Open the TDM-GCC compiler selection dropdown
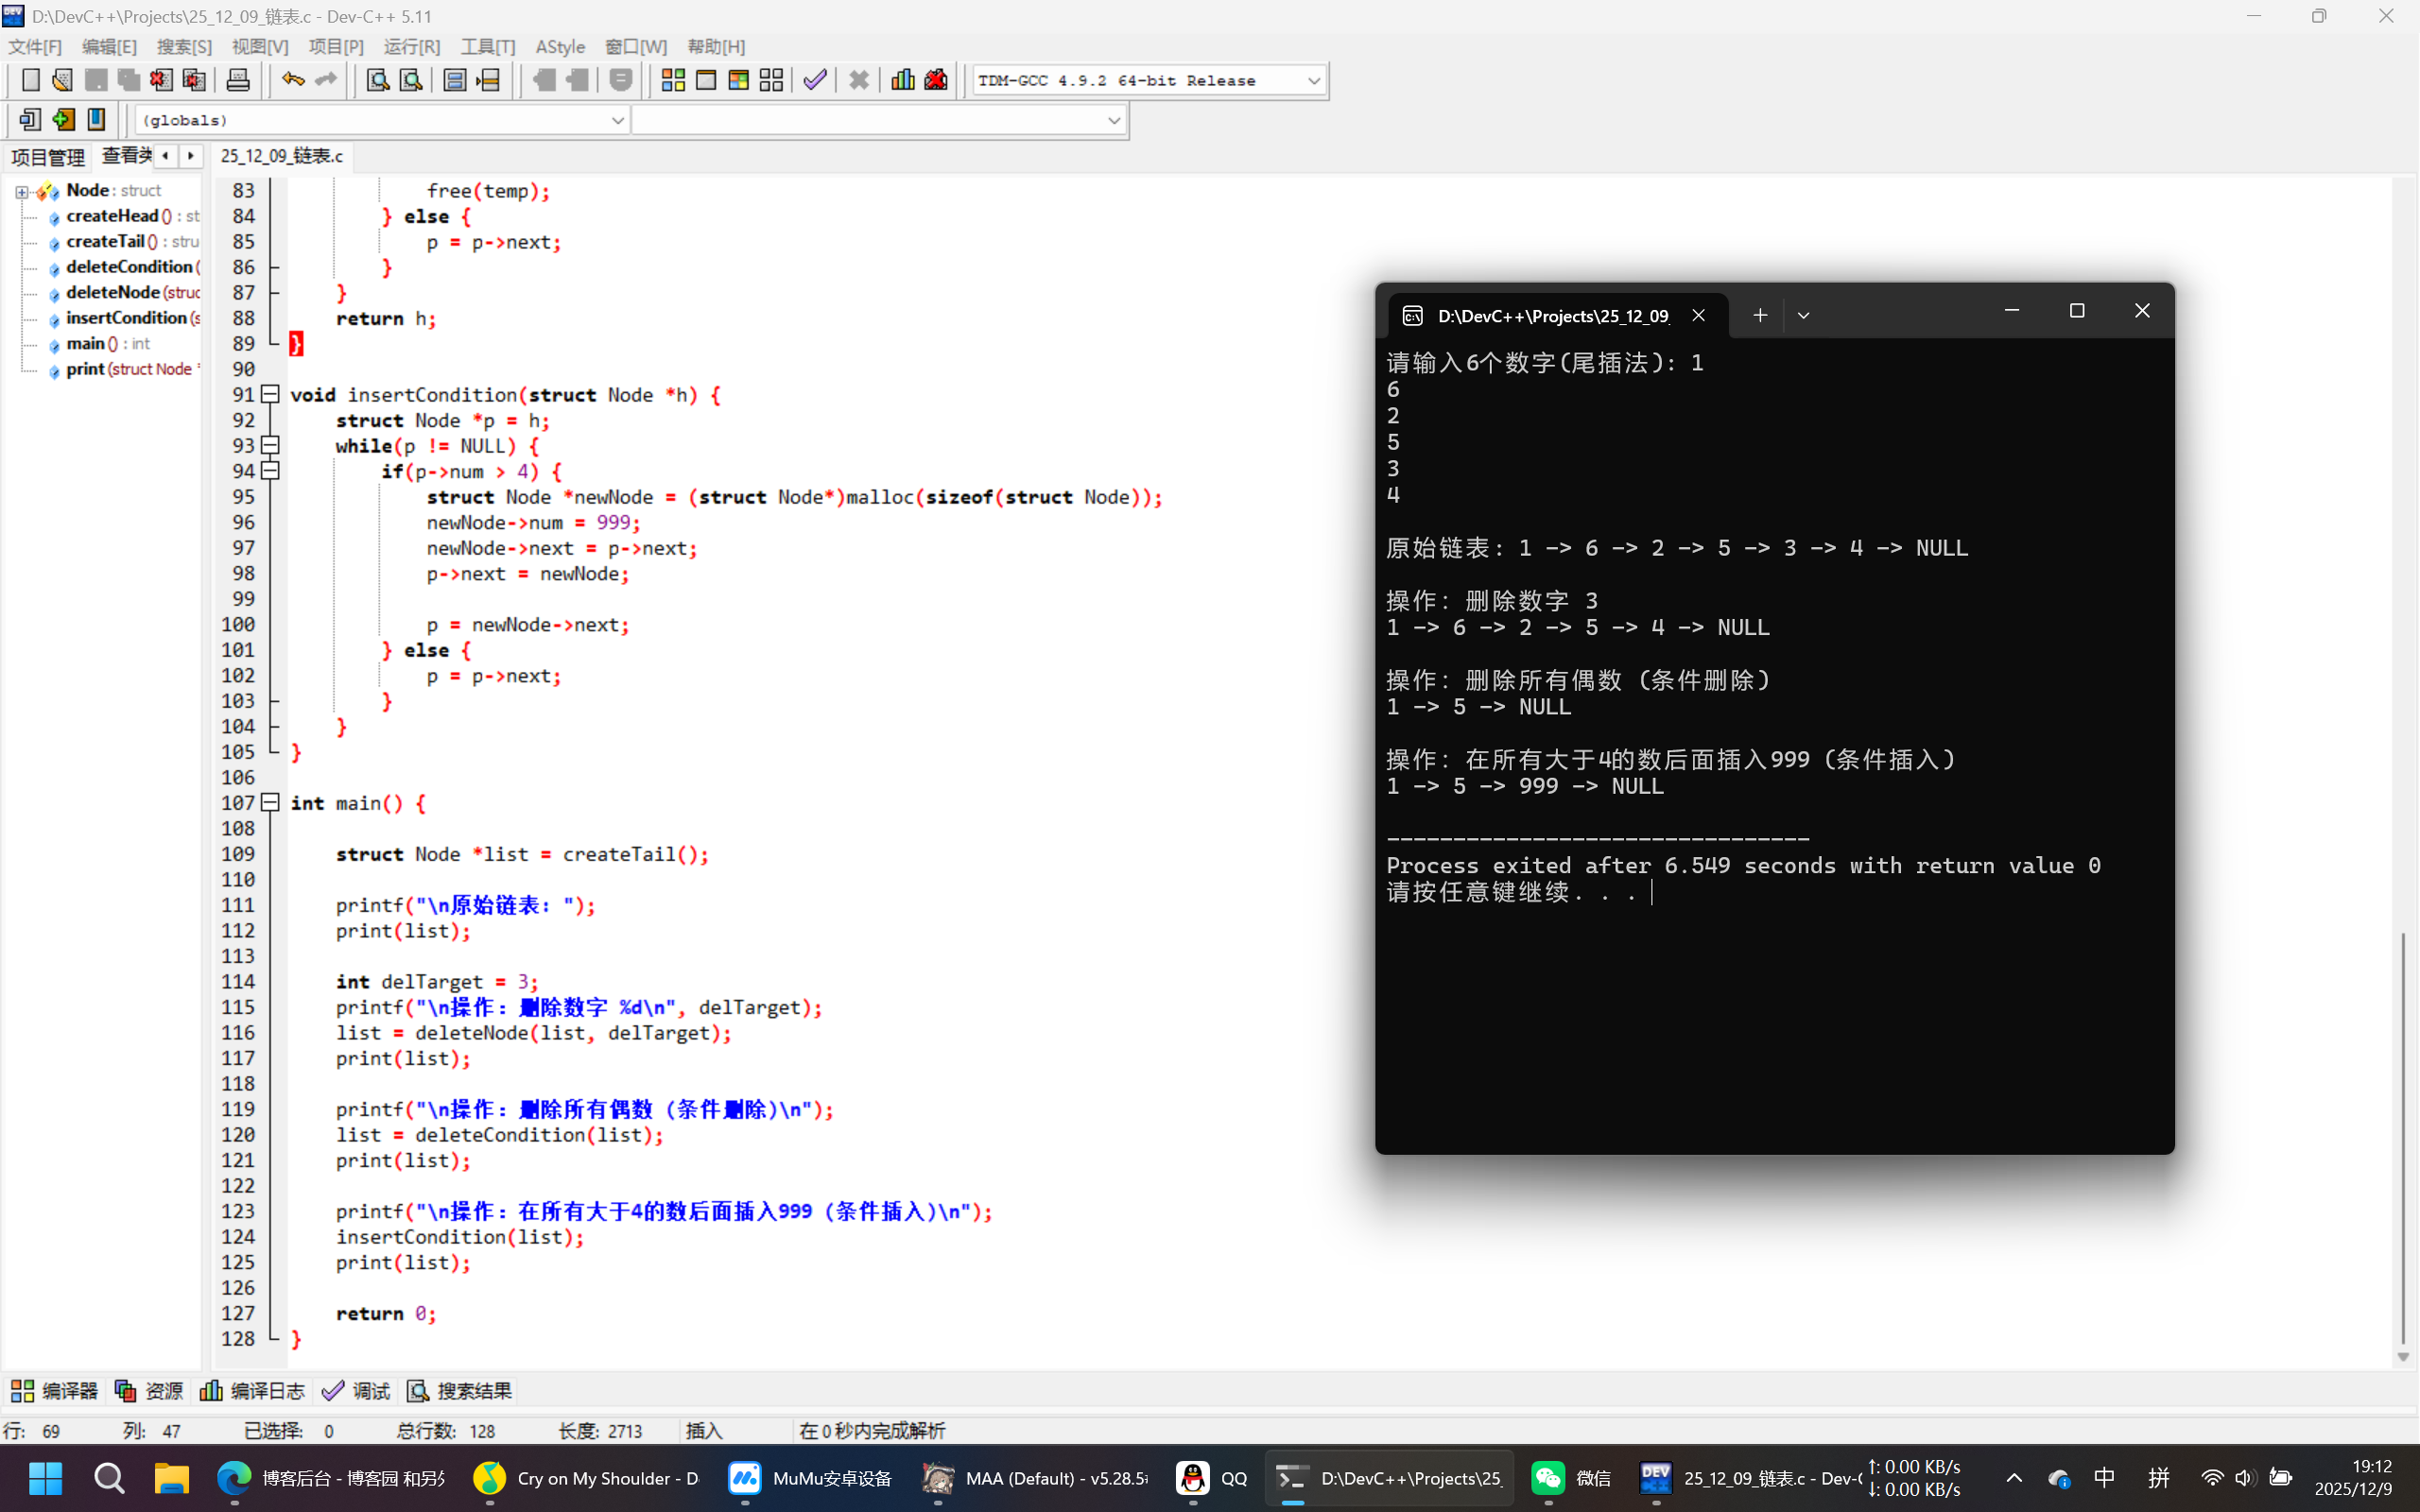 (x=1314, y=80)
